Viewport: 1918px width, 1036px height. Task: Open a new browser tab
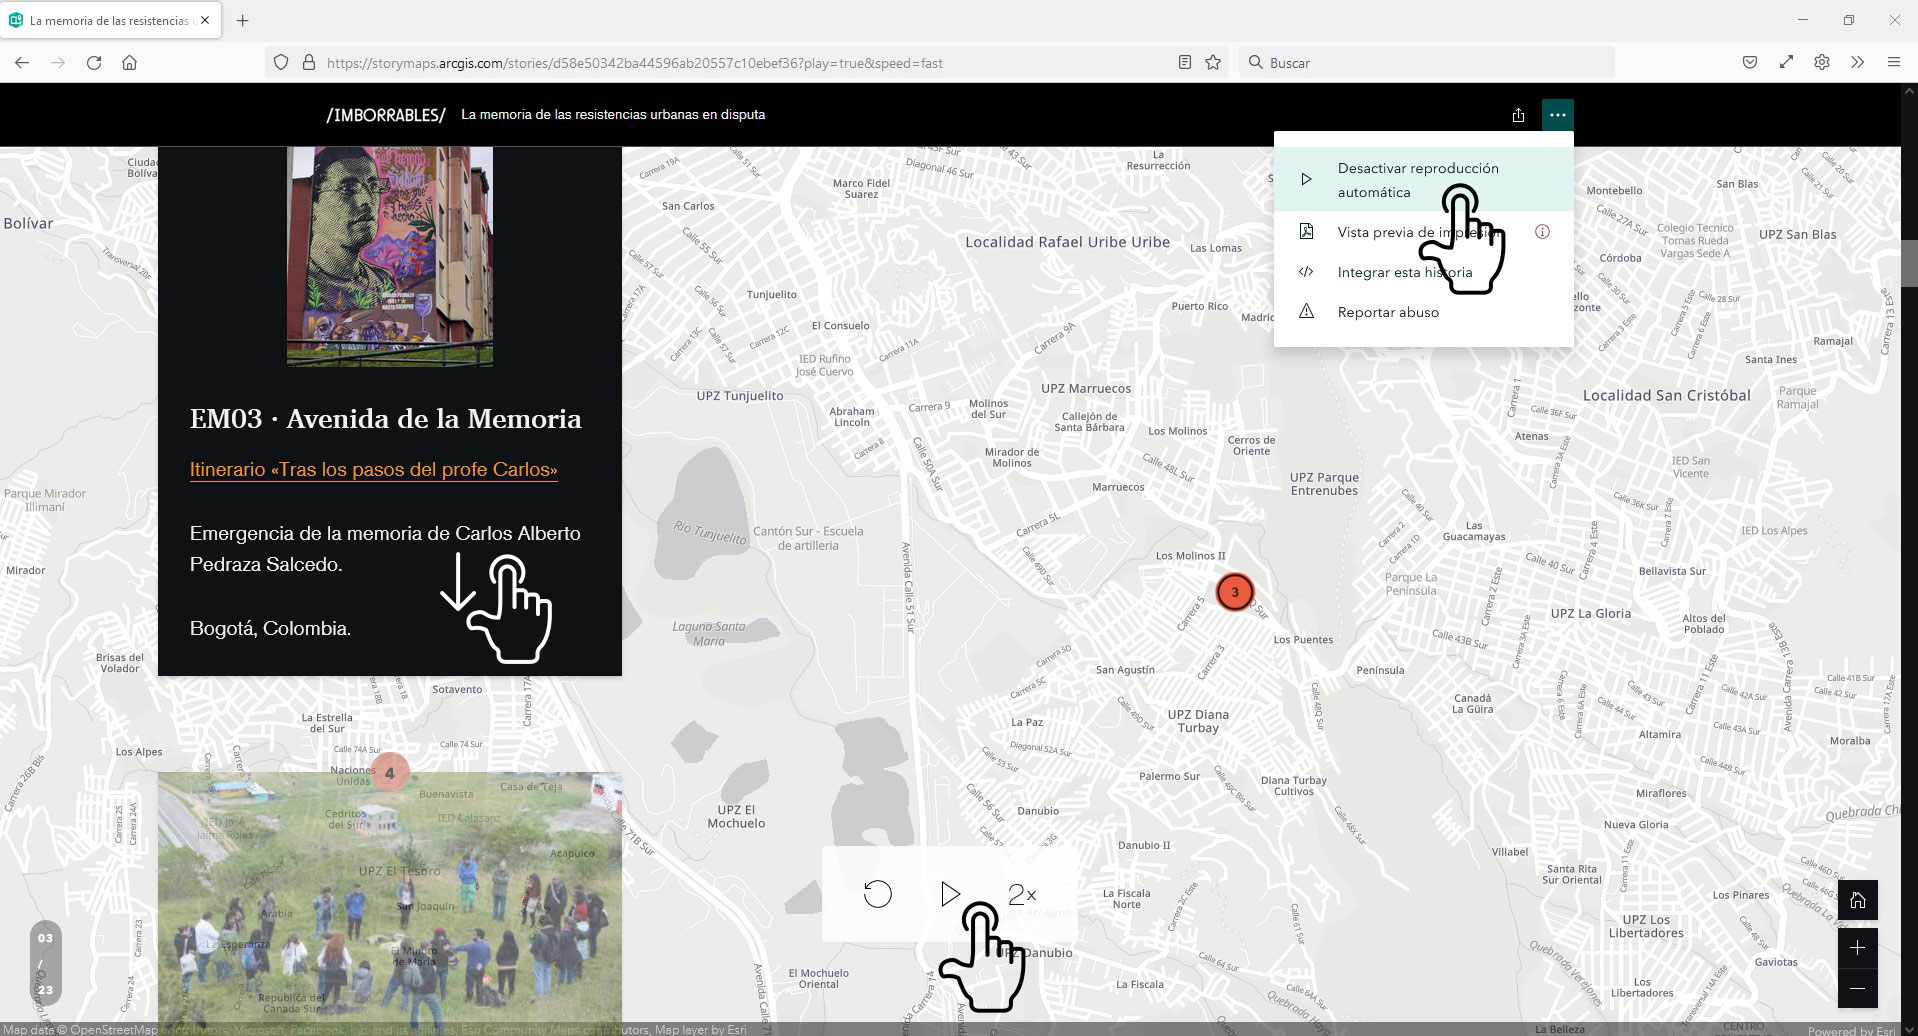pos(242,20)
